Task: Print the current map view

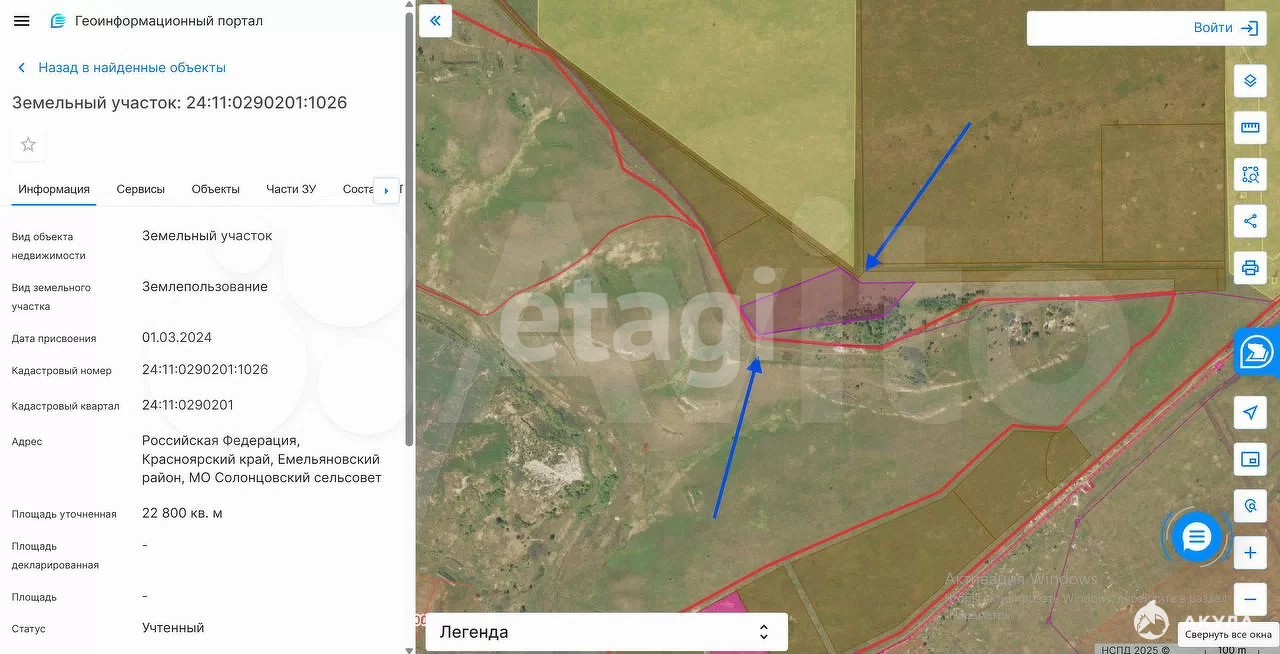Action: [1250, 268]
